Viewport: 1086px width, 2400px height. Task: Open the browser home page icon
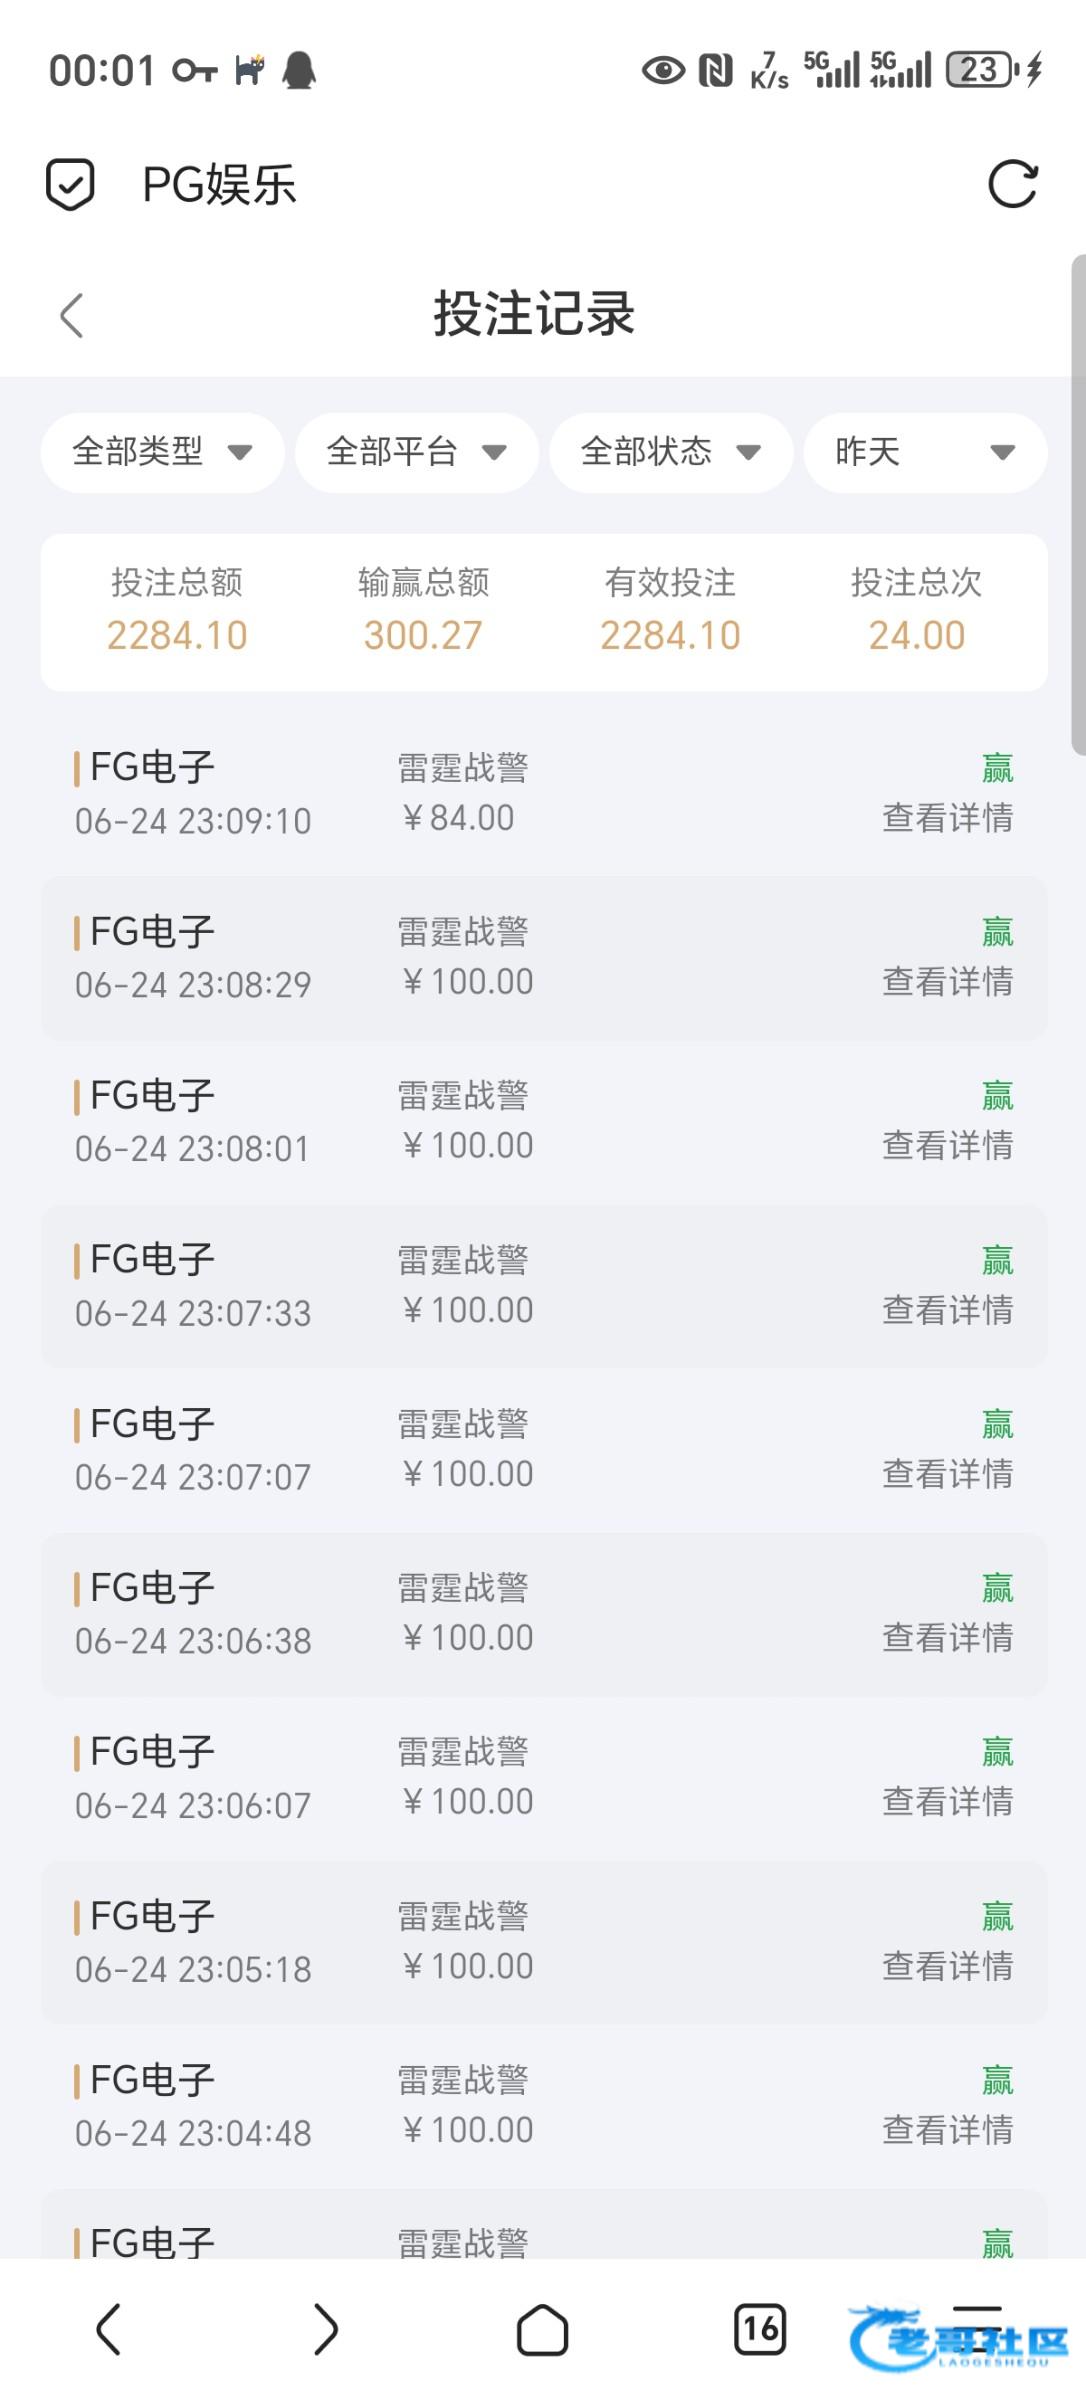(x=542, y=2330)
